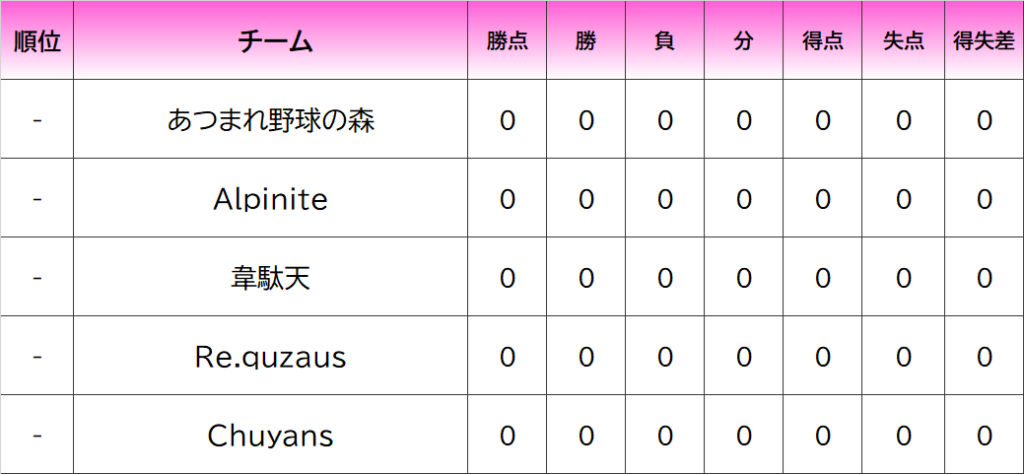Click the 勝点 value for Alpinite
This screenshot has height=474, width=1024.
(x=507, y=199)
